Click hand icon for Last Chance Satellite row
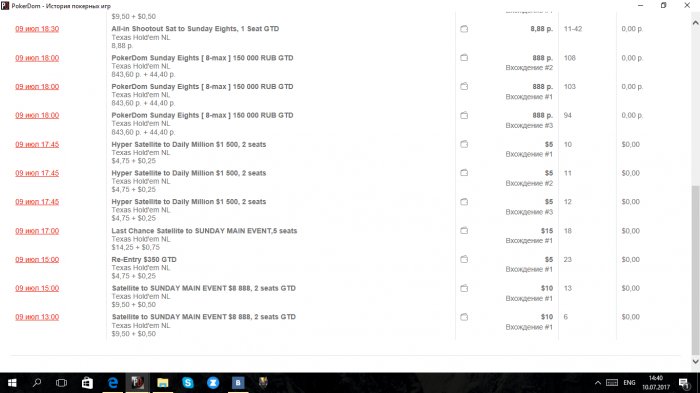Screen dimensions: 700x393 [x=464, y=231]
